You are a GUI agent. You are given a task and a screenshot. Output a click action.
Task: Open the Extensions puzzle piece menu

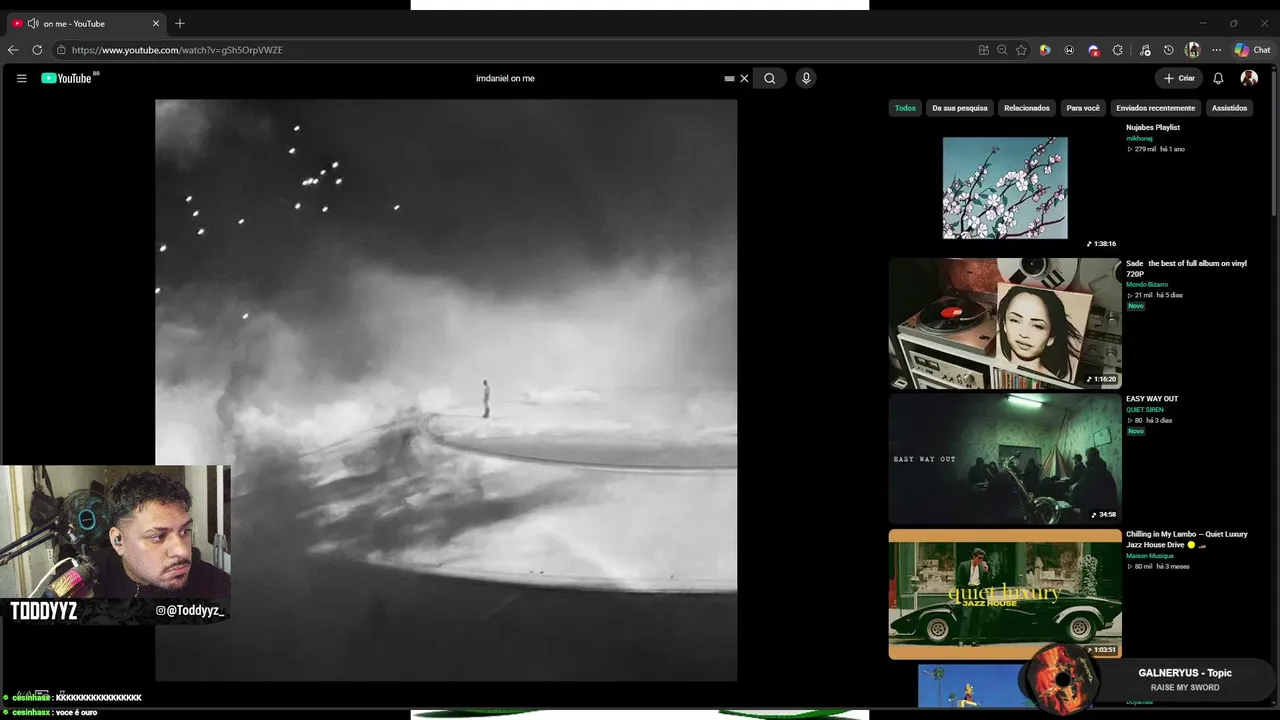(x=1118, y=50)
